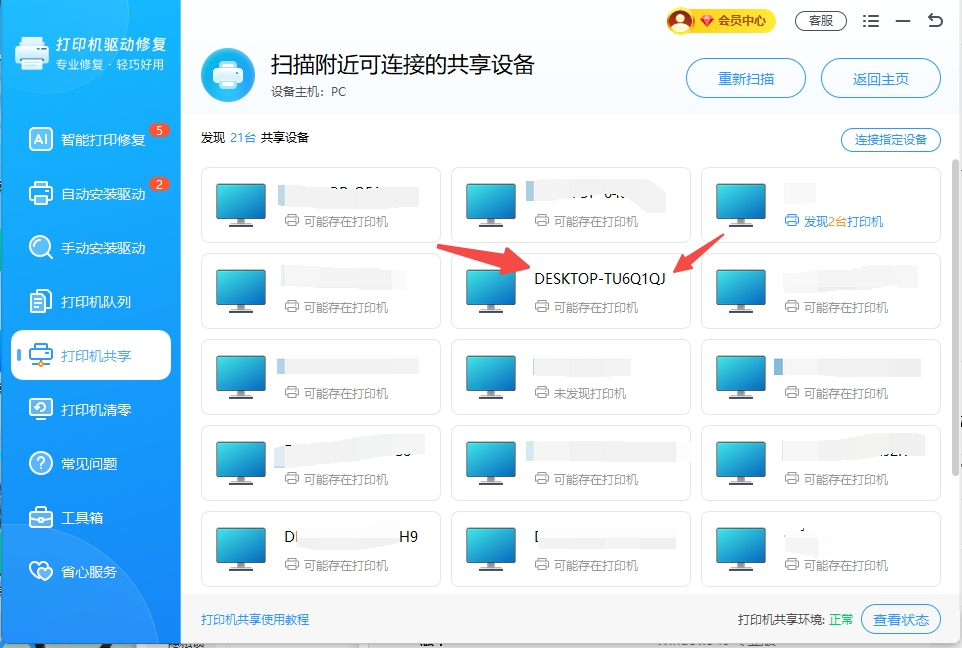Screen dimensions: 962x648
Task: Click the 手动安装驱动 magnifier icon
Action: (41, 248)
